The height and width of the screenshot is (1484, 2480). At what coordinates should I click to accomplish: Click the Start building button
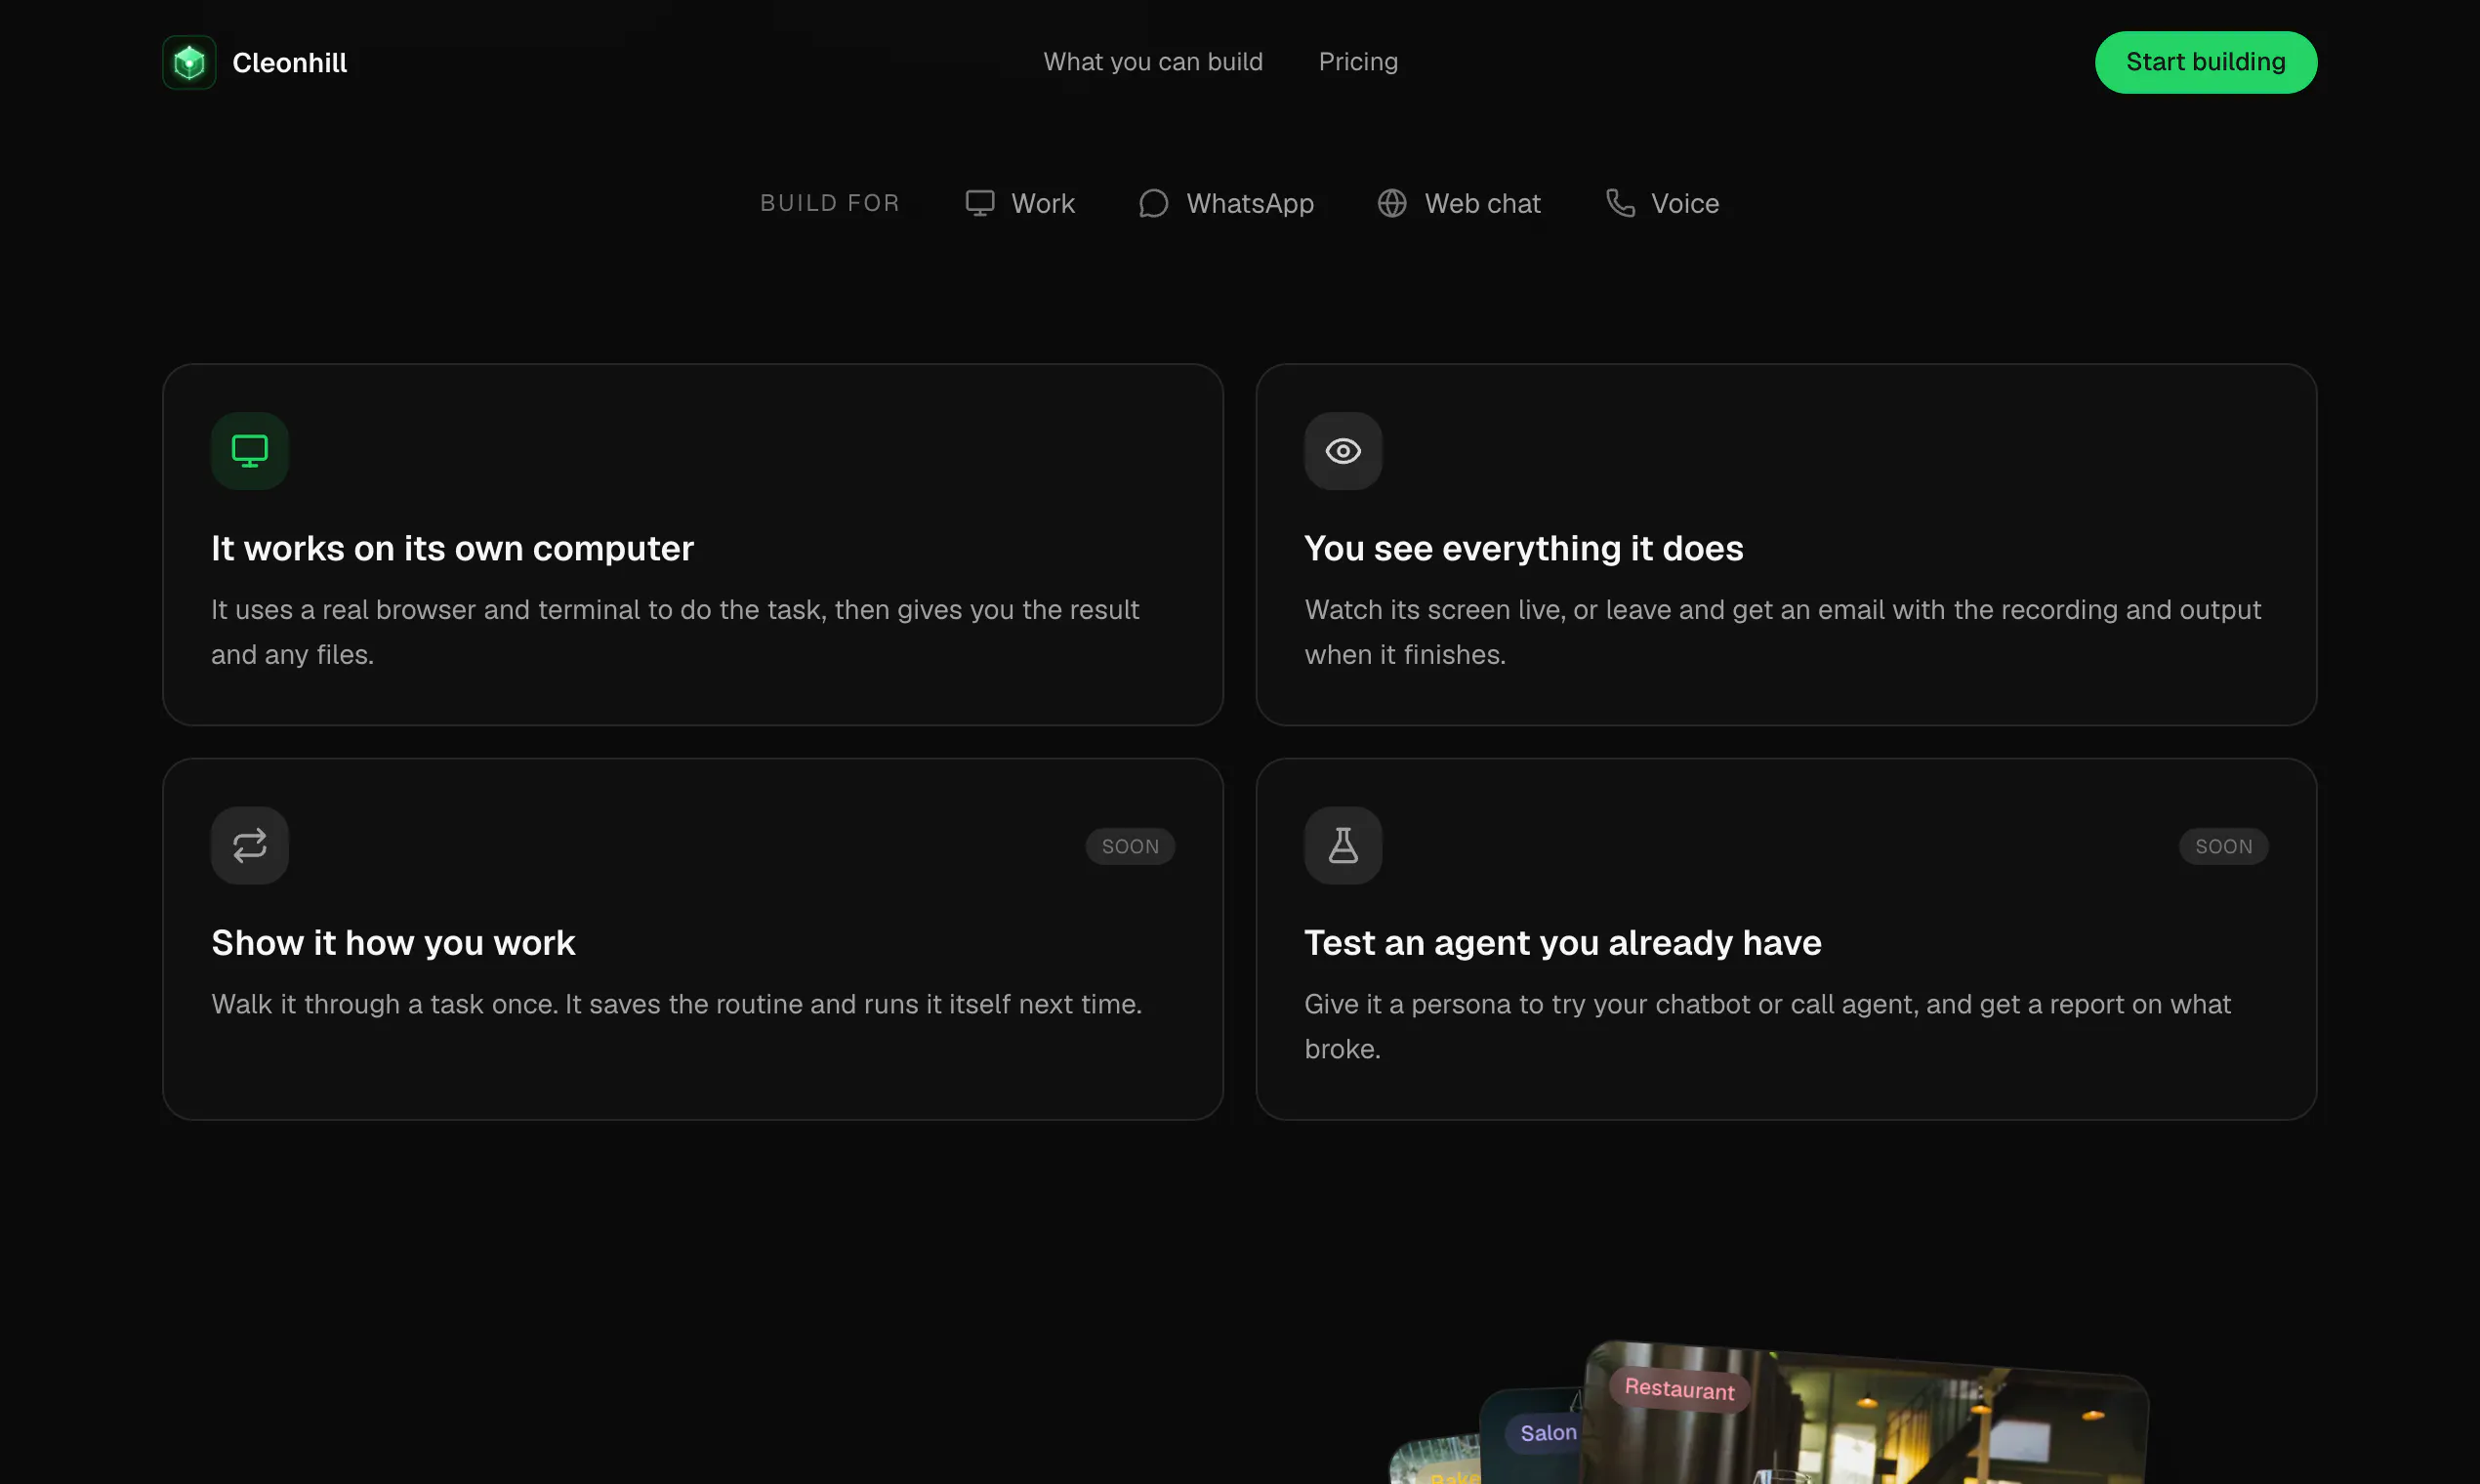tap(2206, 62)
